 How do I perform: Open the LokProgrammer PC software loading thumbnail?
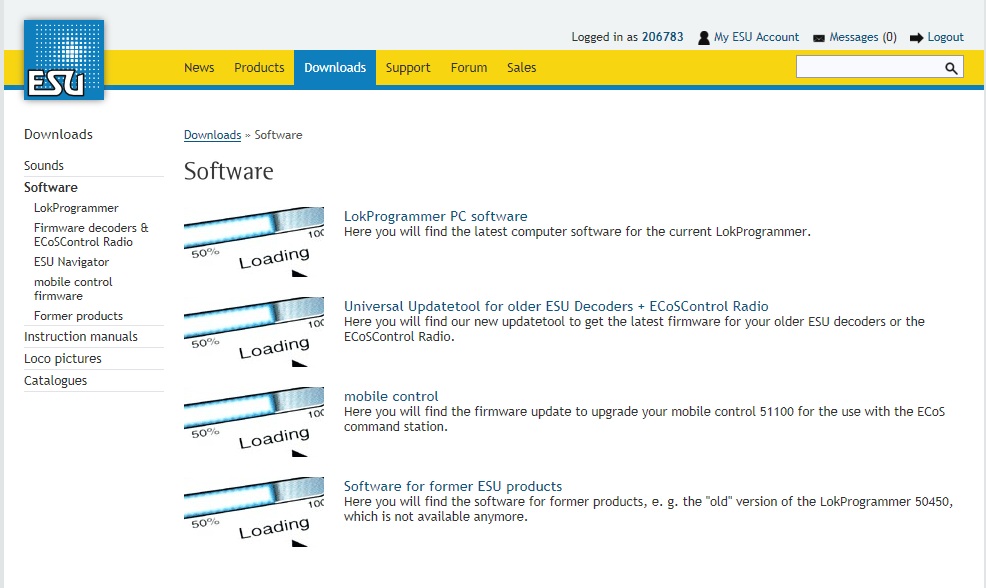point(254,241)
